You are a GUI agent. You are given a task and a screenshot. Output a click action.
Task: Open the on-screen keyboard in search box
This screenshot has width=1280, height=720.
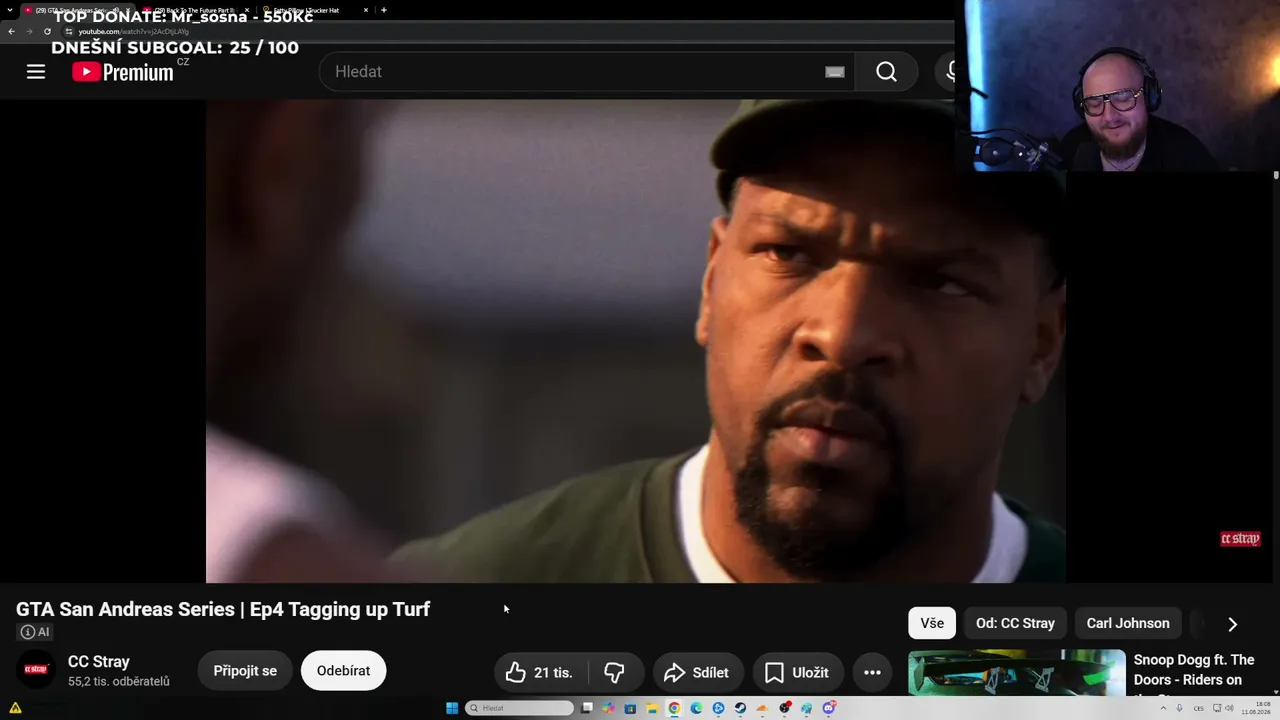pos(835,72)
